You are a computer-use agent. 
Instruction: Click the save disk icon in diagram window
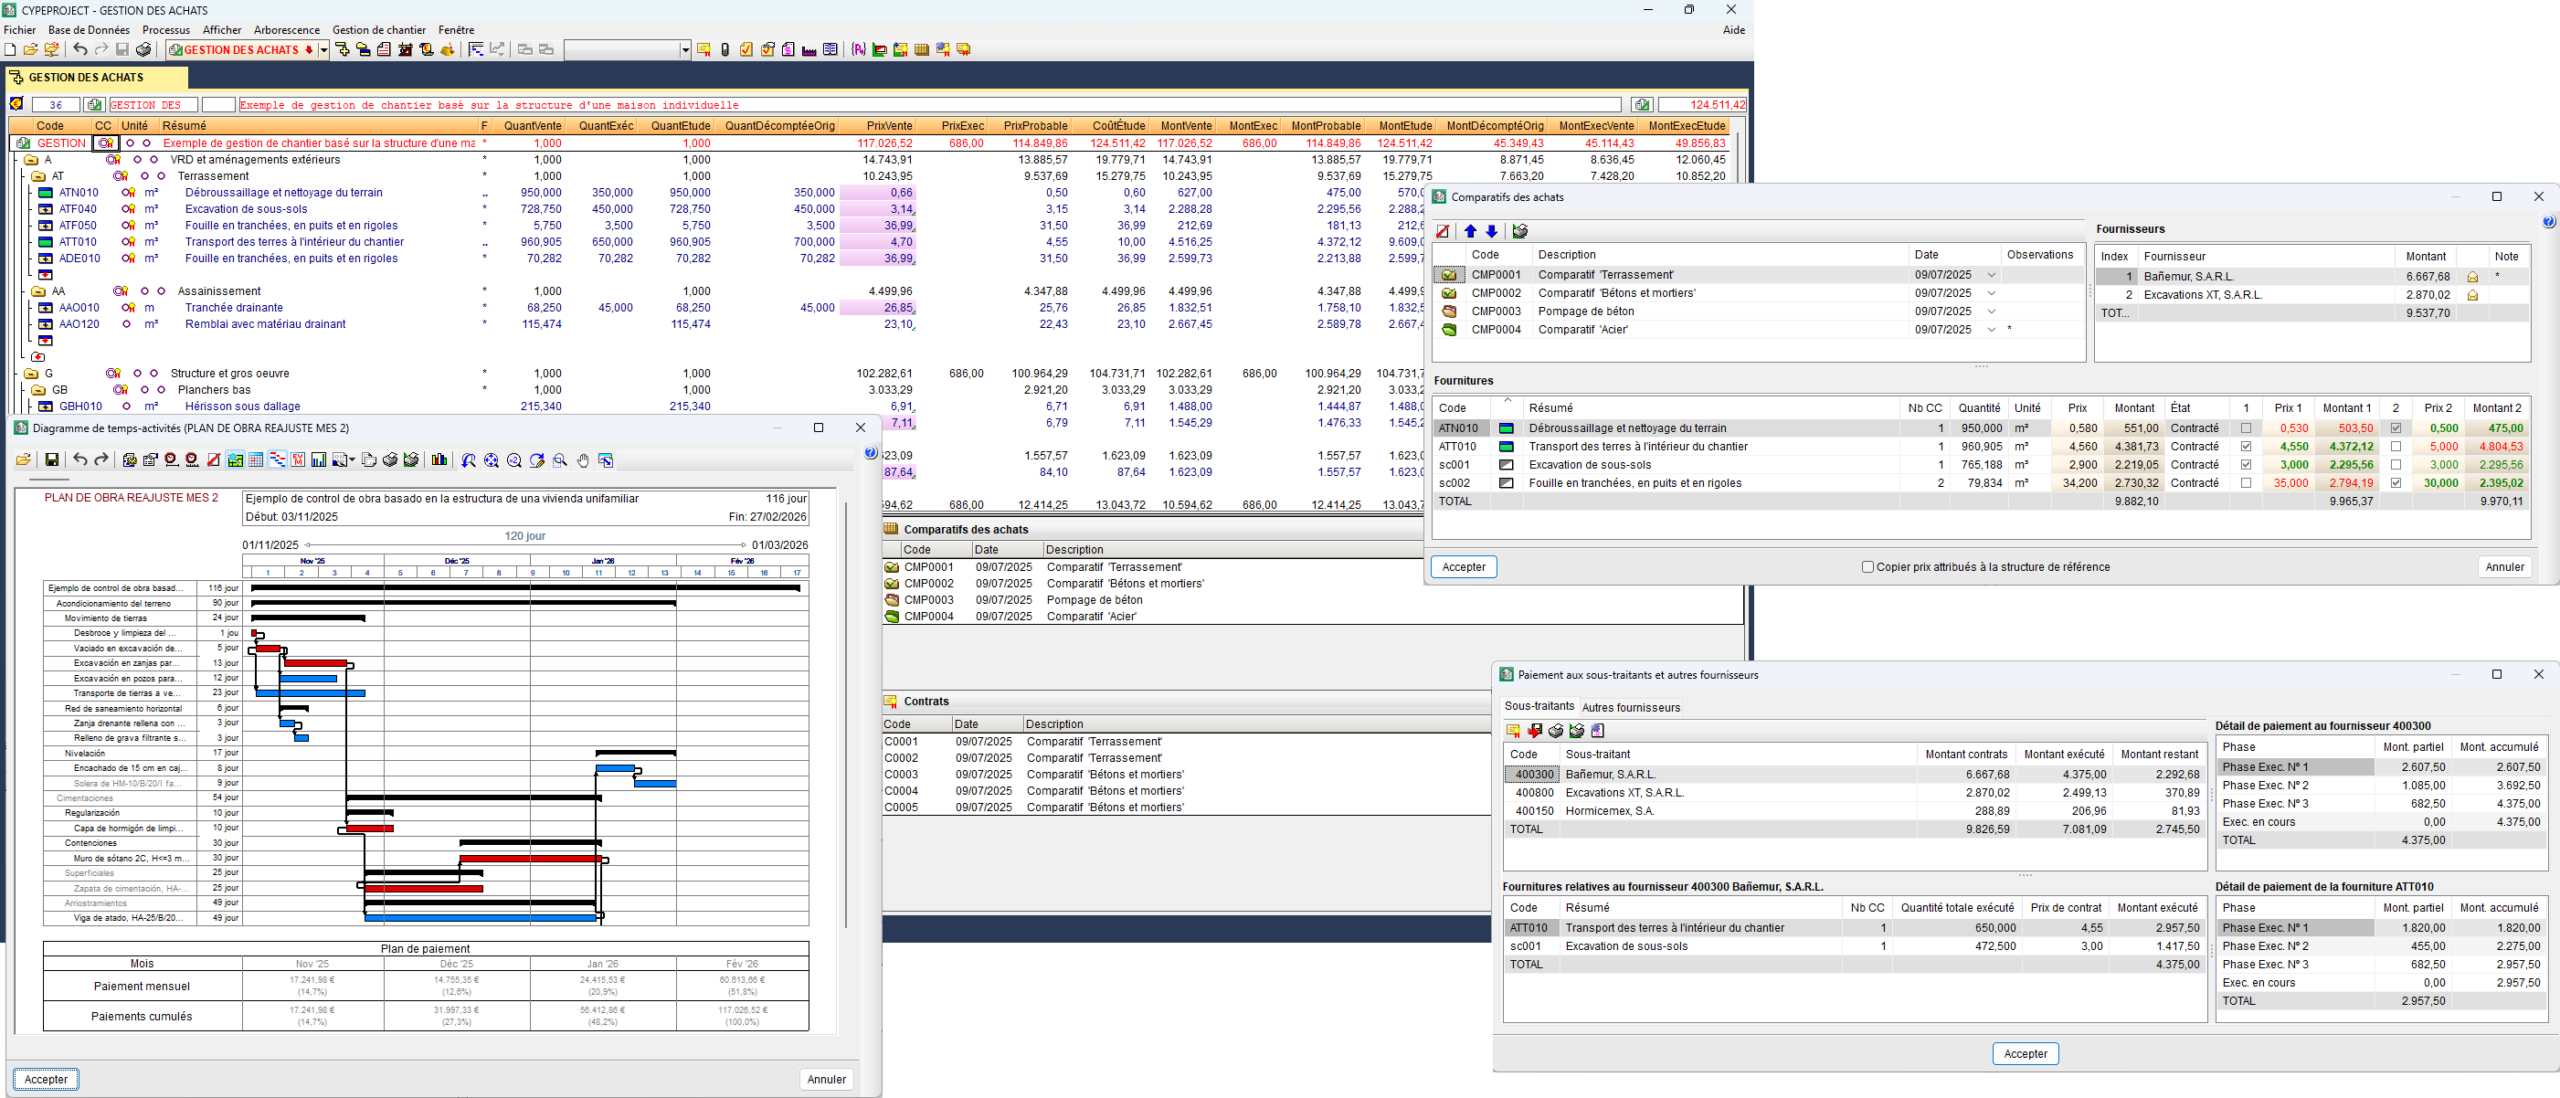tap(52, 460)
